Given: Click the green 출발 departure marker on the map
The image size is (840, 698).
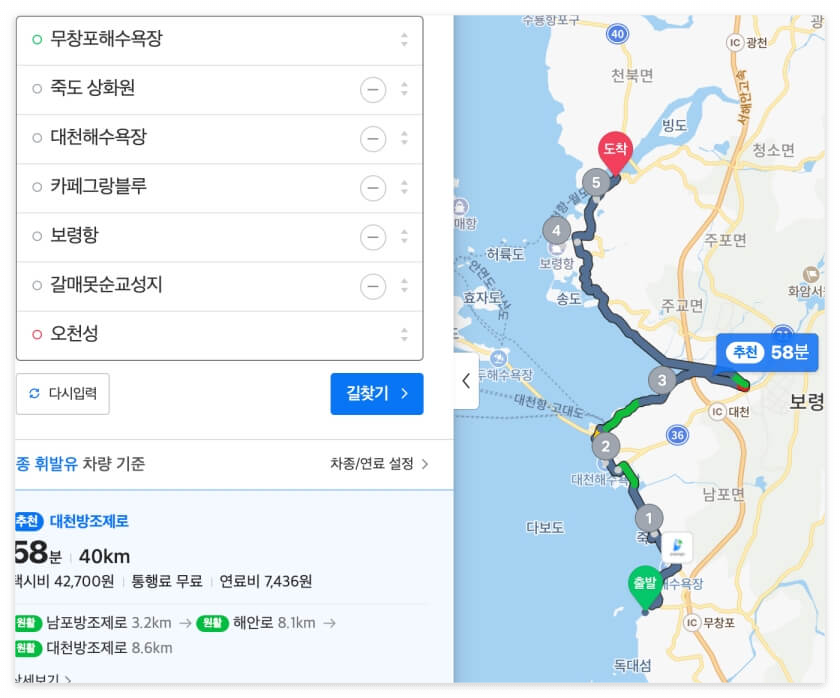Looking at the screenshot, I should click(646, 581).
